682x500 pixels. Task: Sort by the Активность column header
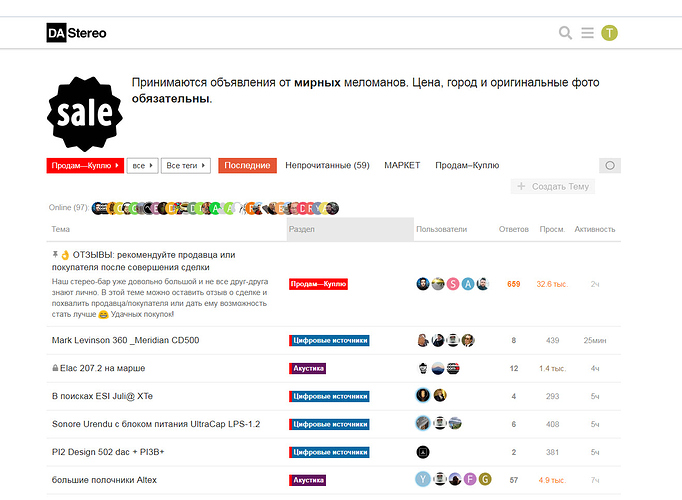coord(595,229)
